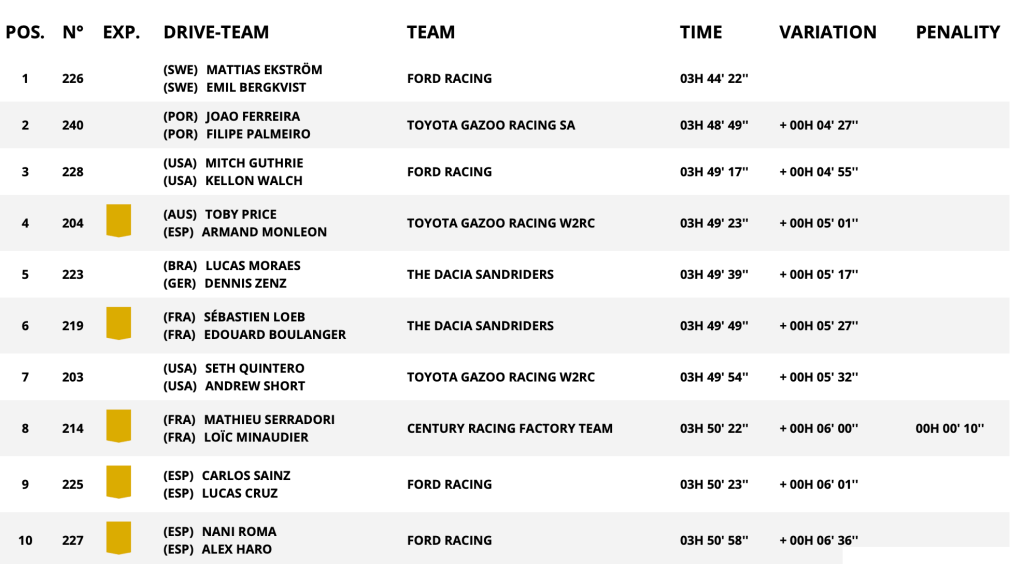This screenshot has height=564, width=1023.
Task: Select the POS. column header
Action: point(25,32)
